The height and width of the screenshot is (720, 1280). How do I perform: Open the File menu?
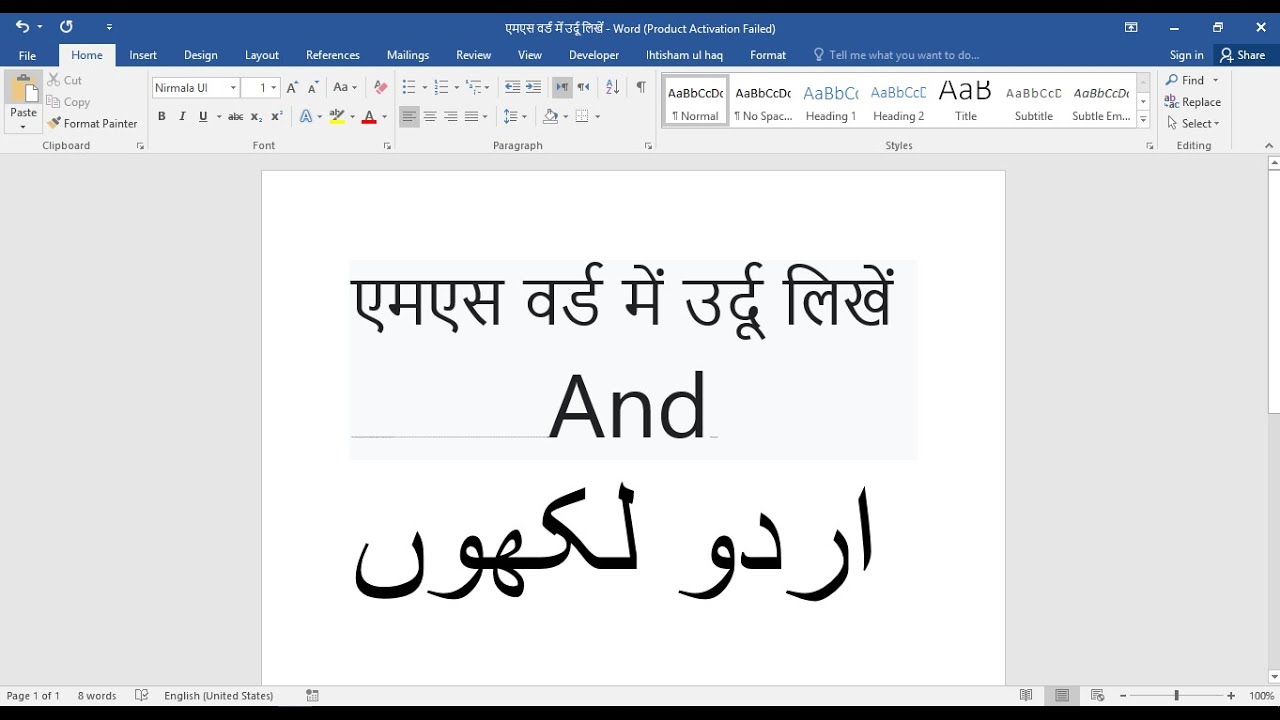[x=27, y=55]
